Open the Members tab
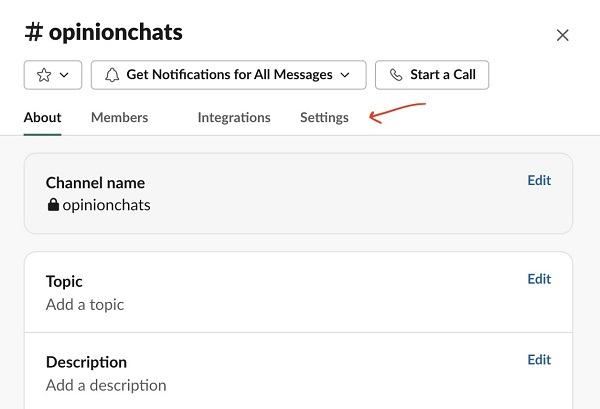 tap(119, 118)
